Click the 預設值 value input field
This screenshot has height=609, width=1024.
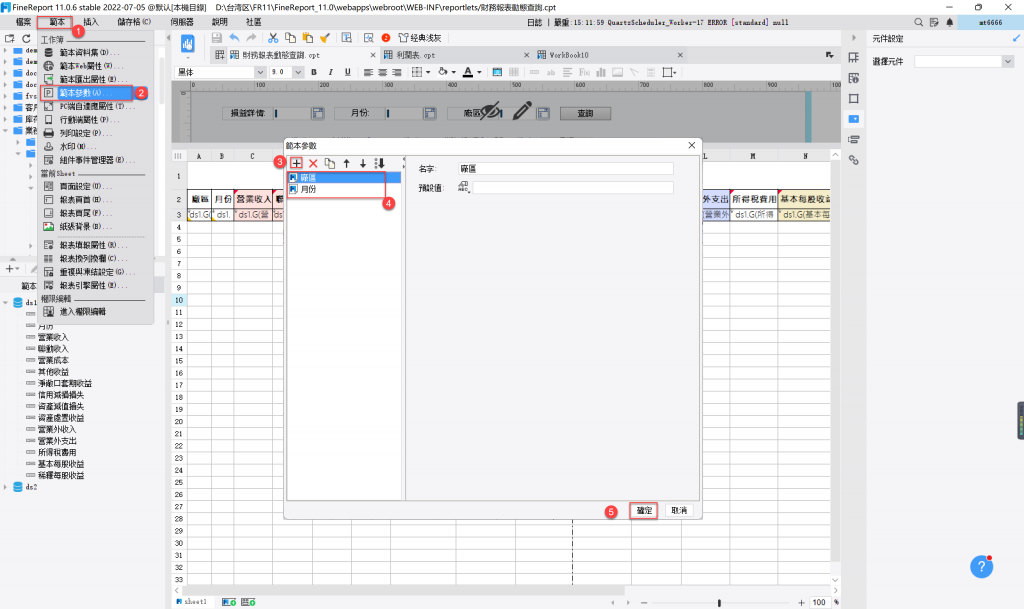(573, 187)
